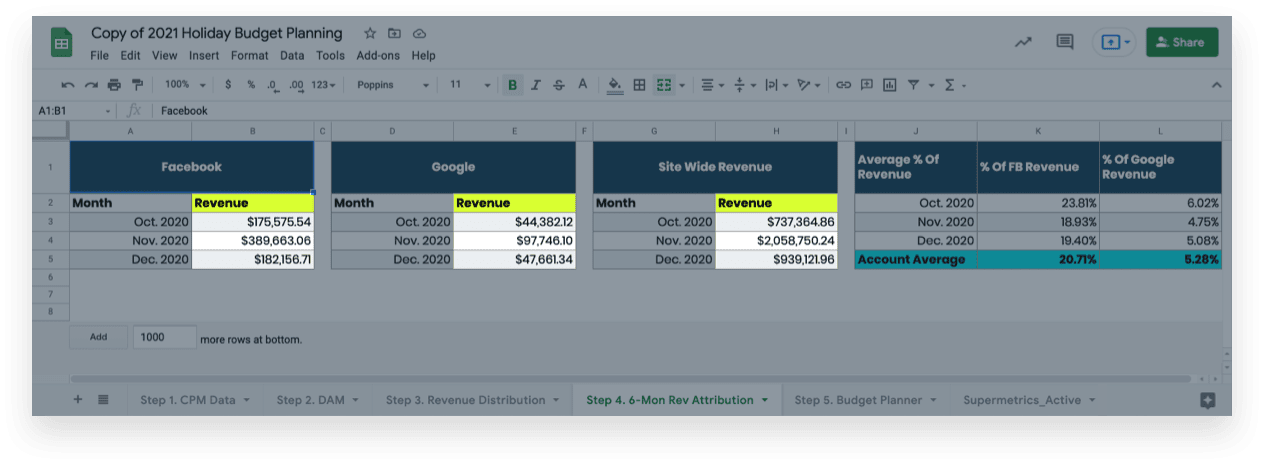This screenshot has height=464, width=1264.
Task: Click the rows count input field
Action: point(164,337)
